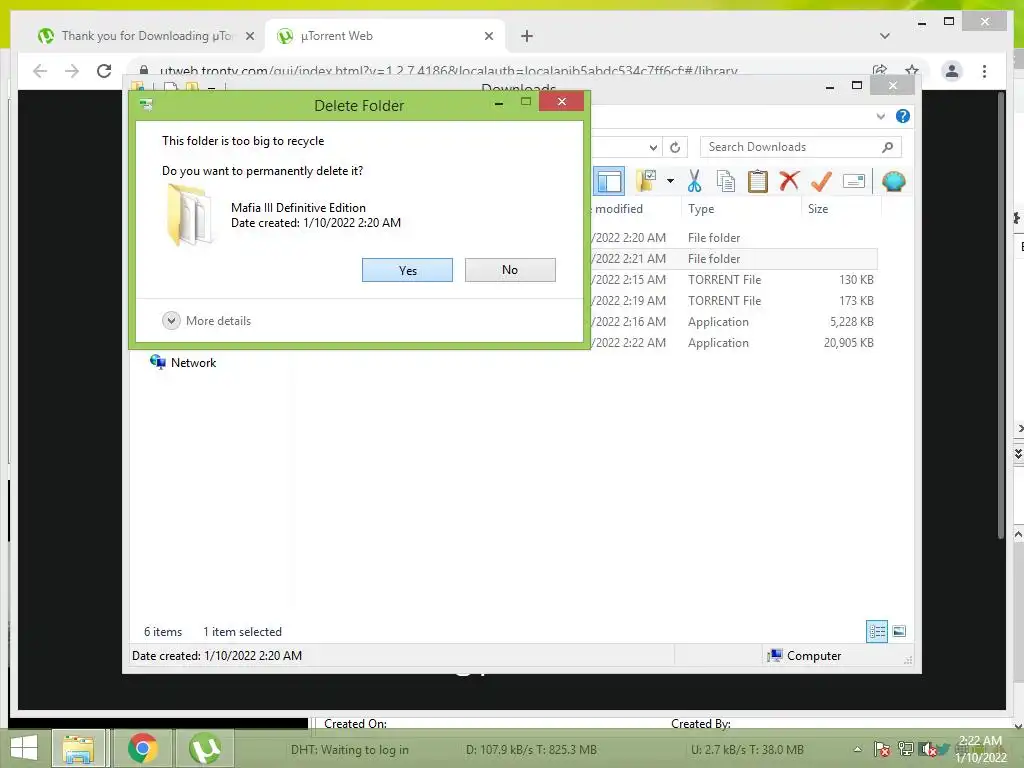Open Windows Start button
Viewport: 1024px width, 768px height.
pyautogui.click(x=24, y=749)
